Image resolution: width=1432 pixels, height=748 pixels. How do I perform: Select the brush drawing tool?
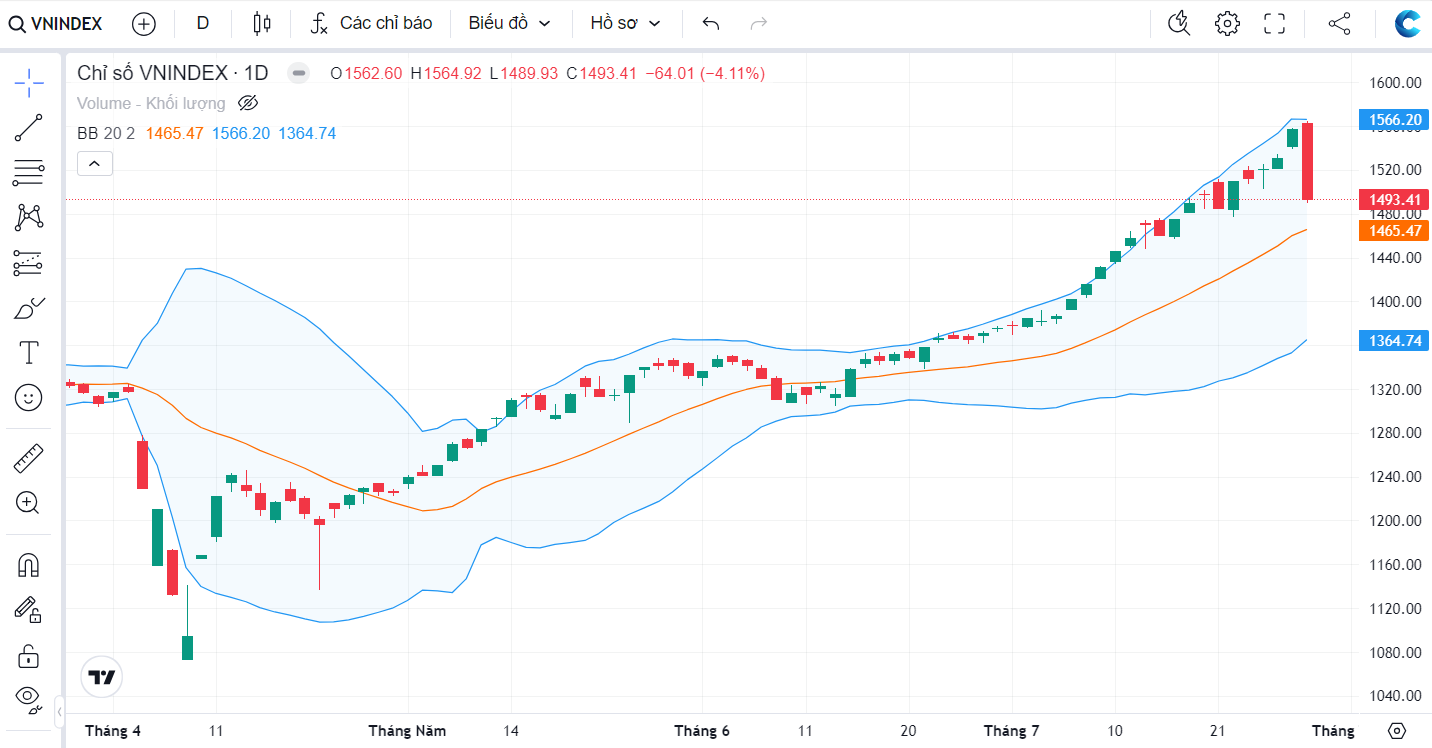click(29, 307)
